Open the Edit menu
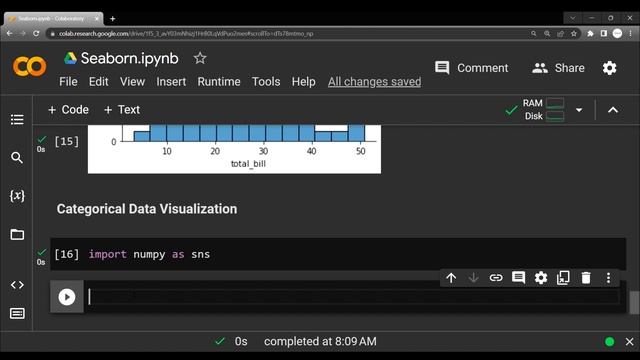 pyautogui.click(x=98, y=82)
